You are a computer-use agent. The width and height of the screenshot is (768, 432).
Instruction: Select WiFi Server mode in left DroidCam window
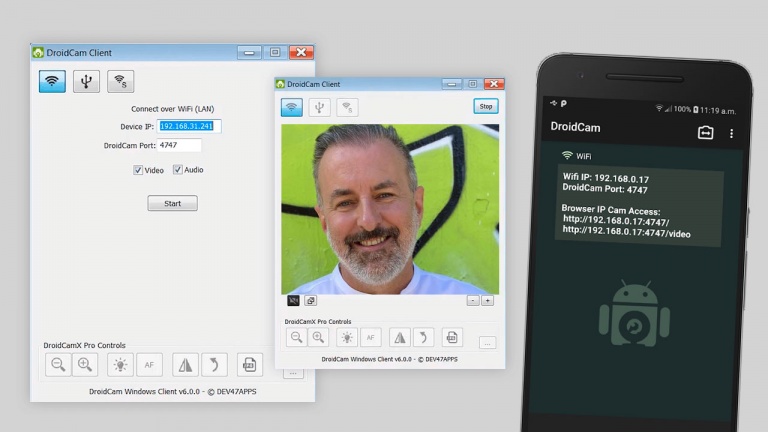point(120,81)
